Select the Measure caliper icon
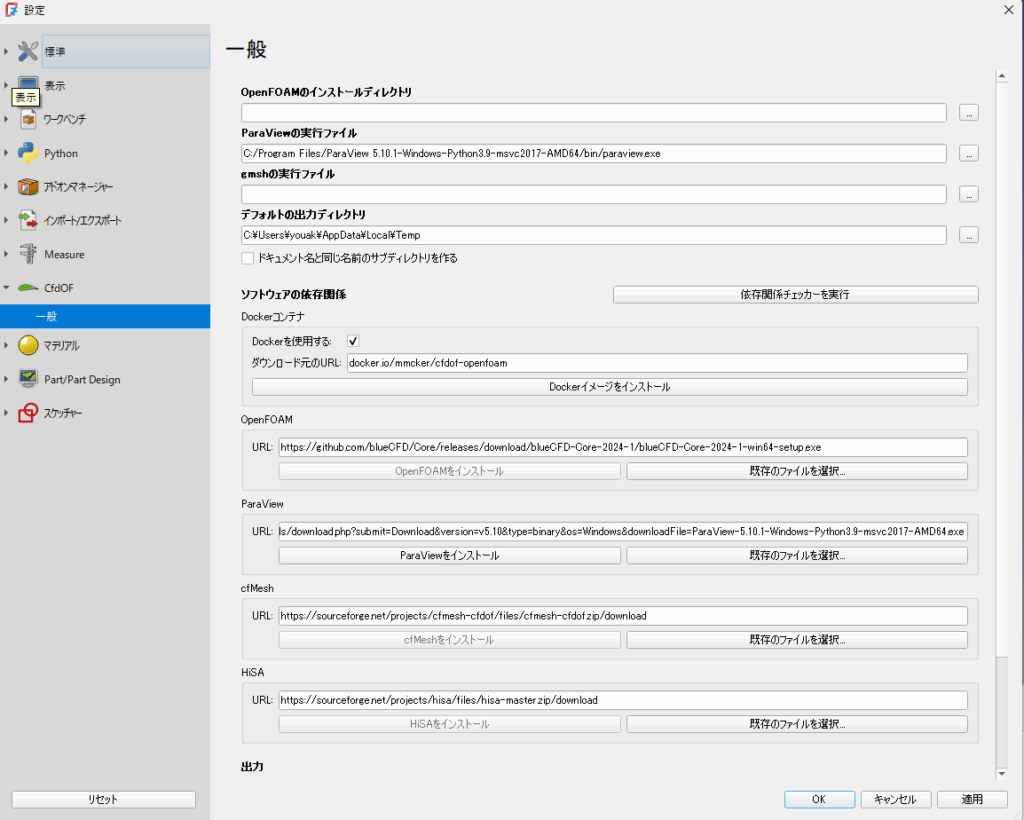Screen dimensions: 1024x820 28,254
